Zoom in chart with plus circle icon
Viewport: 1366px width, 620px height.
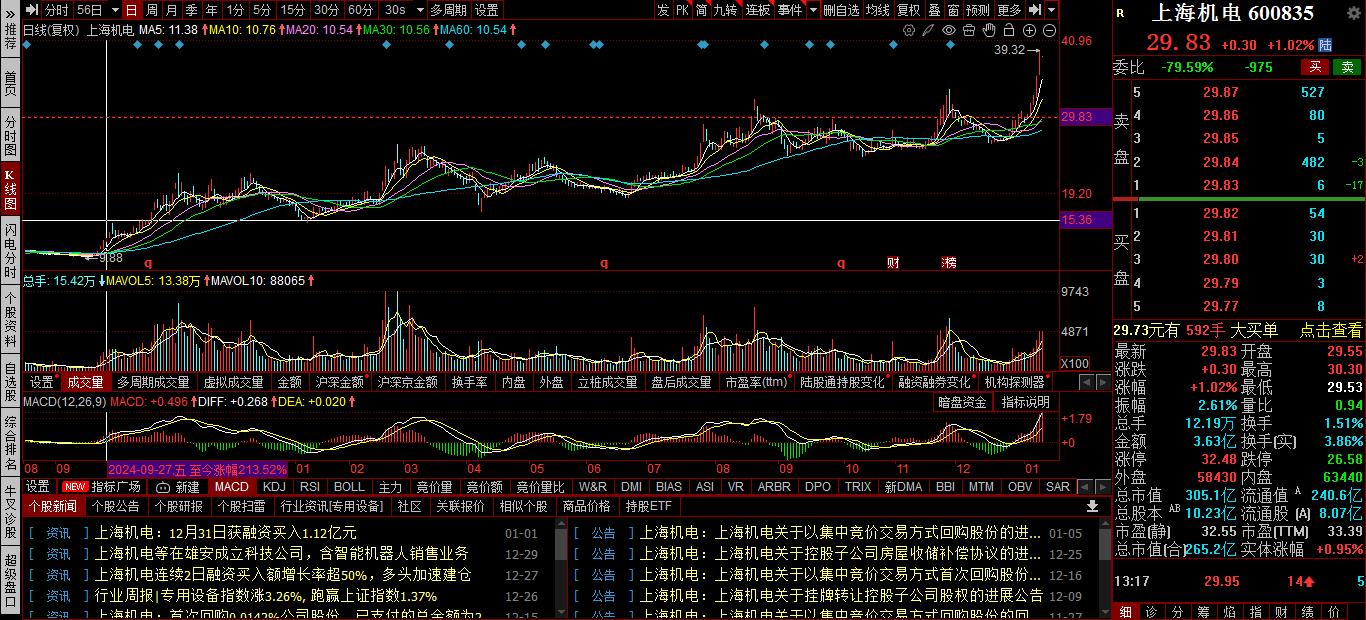pyautogui.click(x=1029, y=30)
